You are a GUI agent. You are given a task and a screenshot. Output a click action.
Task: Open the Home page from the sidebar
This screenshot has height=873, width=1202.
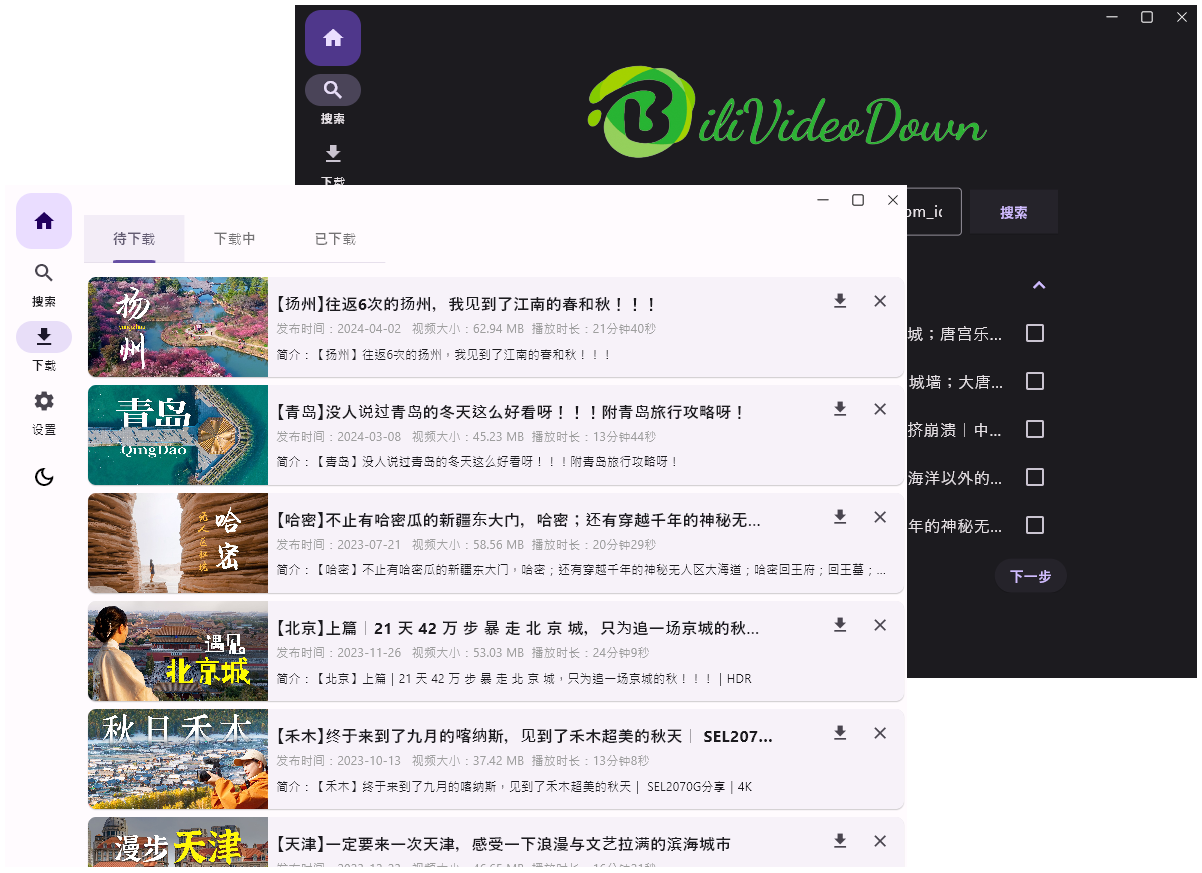click(44, 221)
